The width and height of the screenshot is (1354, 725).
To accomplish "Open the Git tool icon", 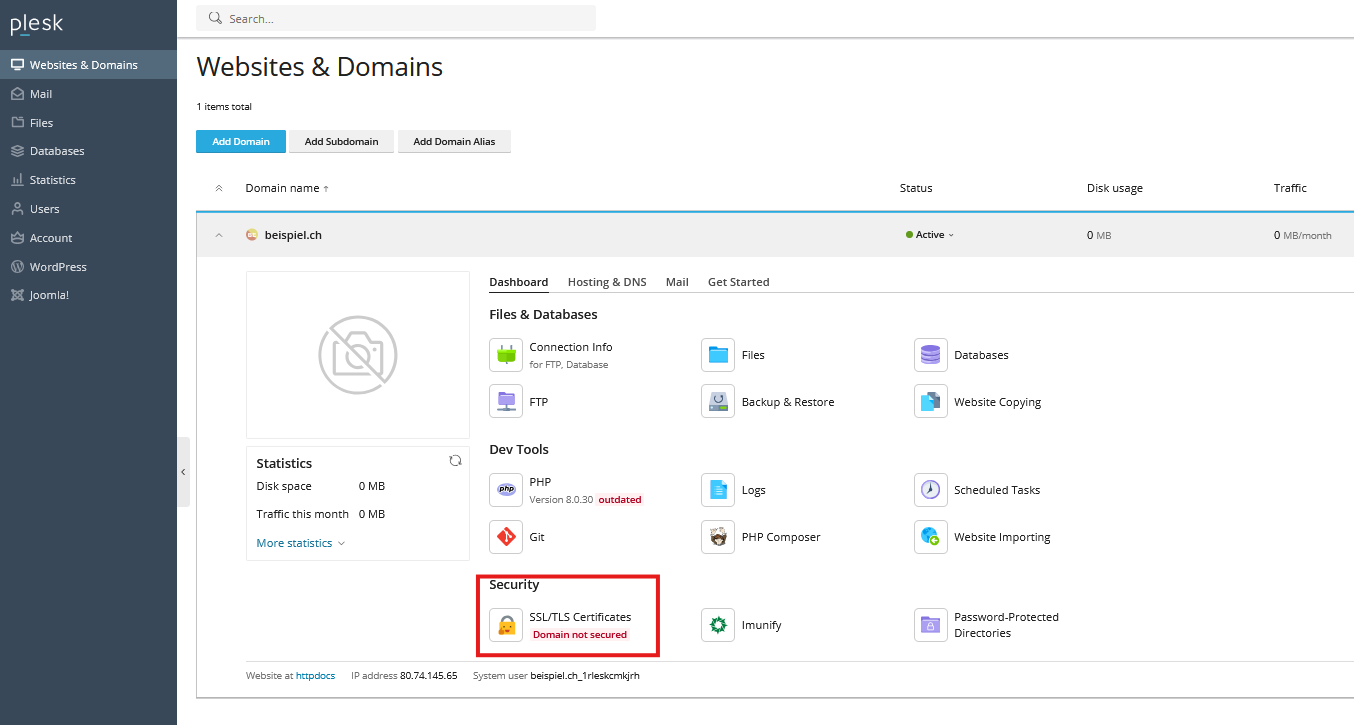I will pos(506,537).
